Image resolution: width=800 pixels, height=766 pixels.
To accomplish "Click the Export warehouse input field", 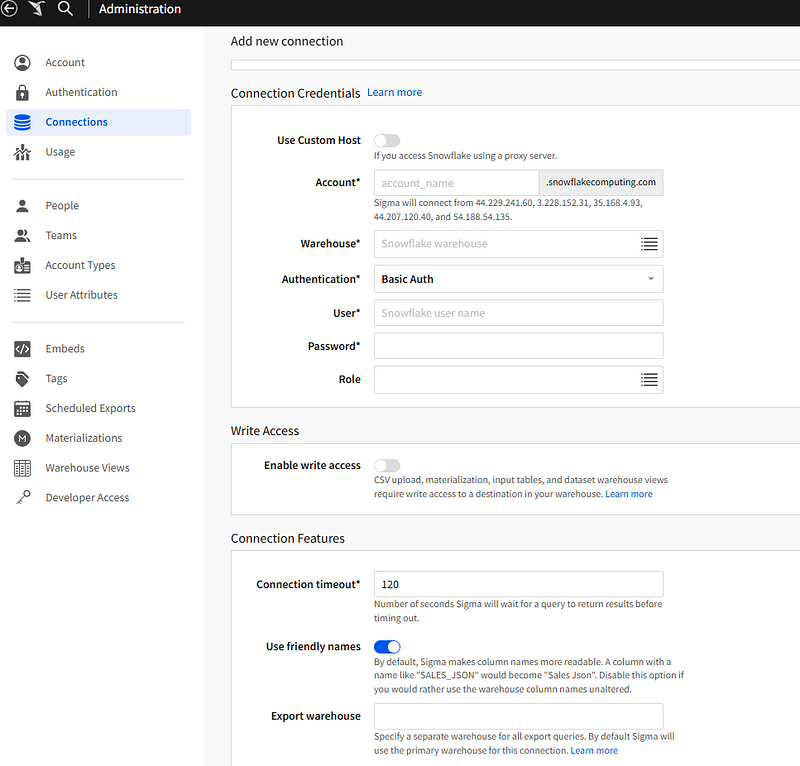I will click(x=518, y=716).
